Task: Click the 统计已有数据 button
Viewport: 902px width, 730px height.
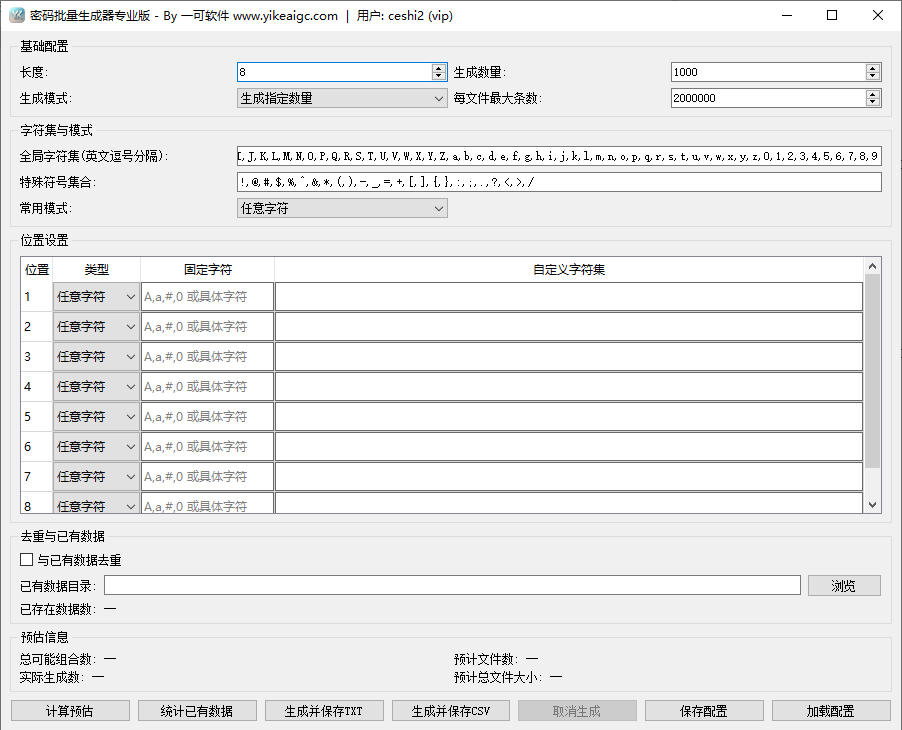Action: tap(197, 710)
